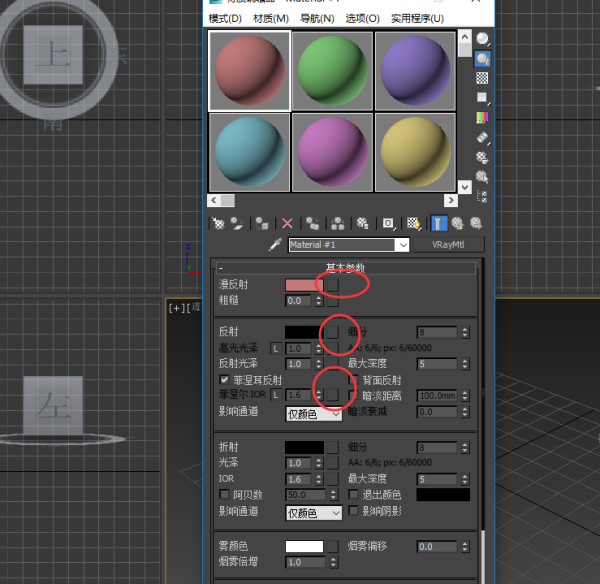600x584 pixels.
Task: Enable the 阿贝数 checkbox
Action: (x=224, y=494)
